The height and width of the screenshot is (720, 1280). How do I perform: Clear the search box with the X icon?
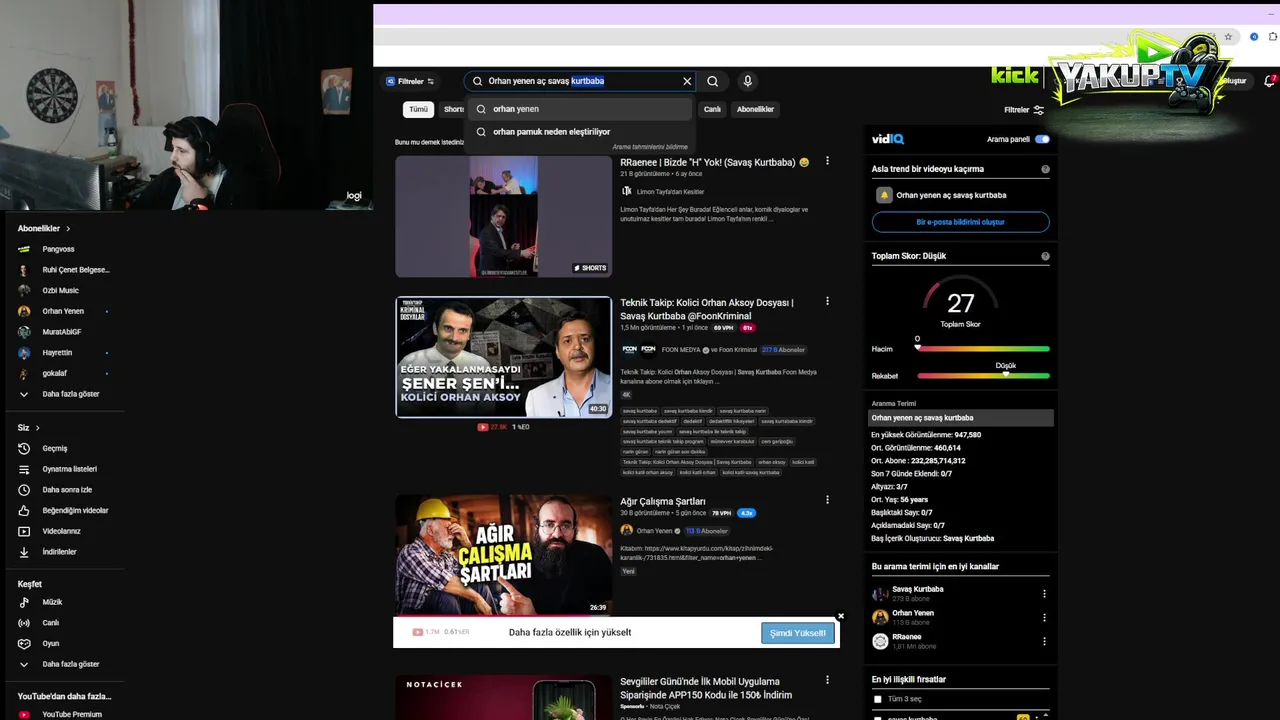tap(687, 81)
